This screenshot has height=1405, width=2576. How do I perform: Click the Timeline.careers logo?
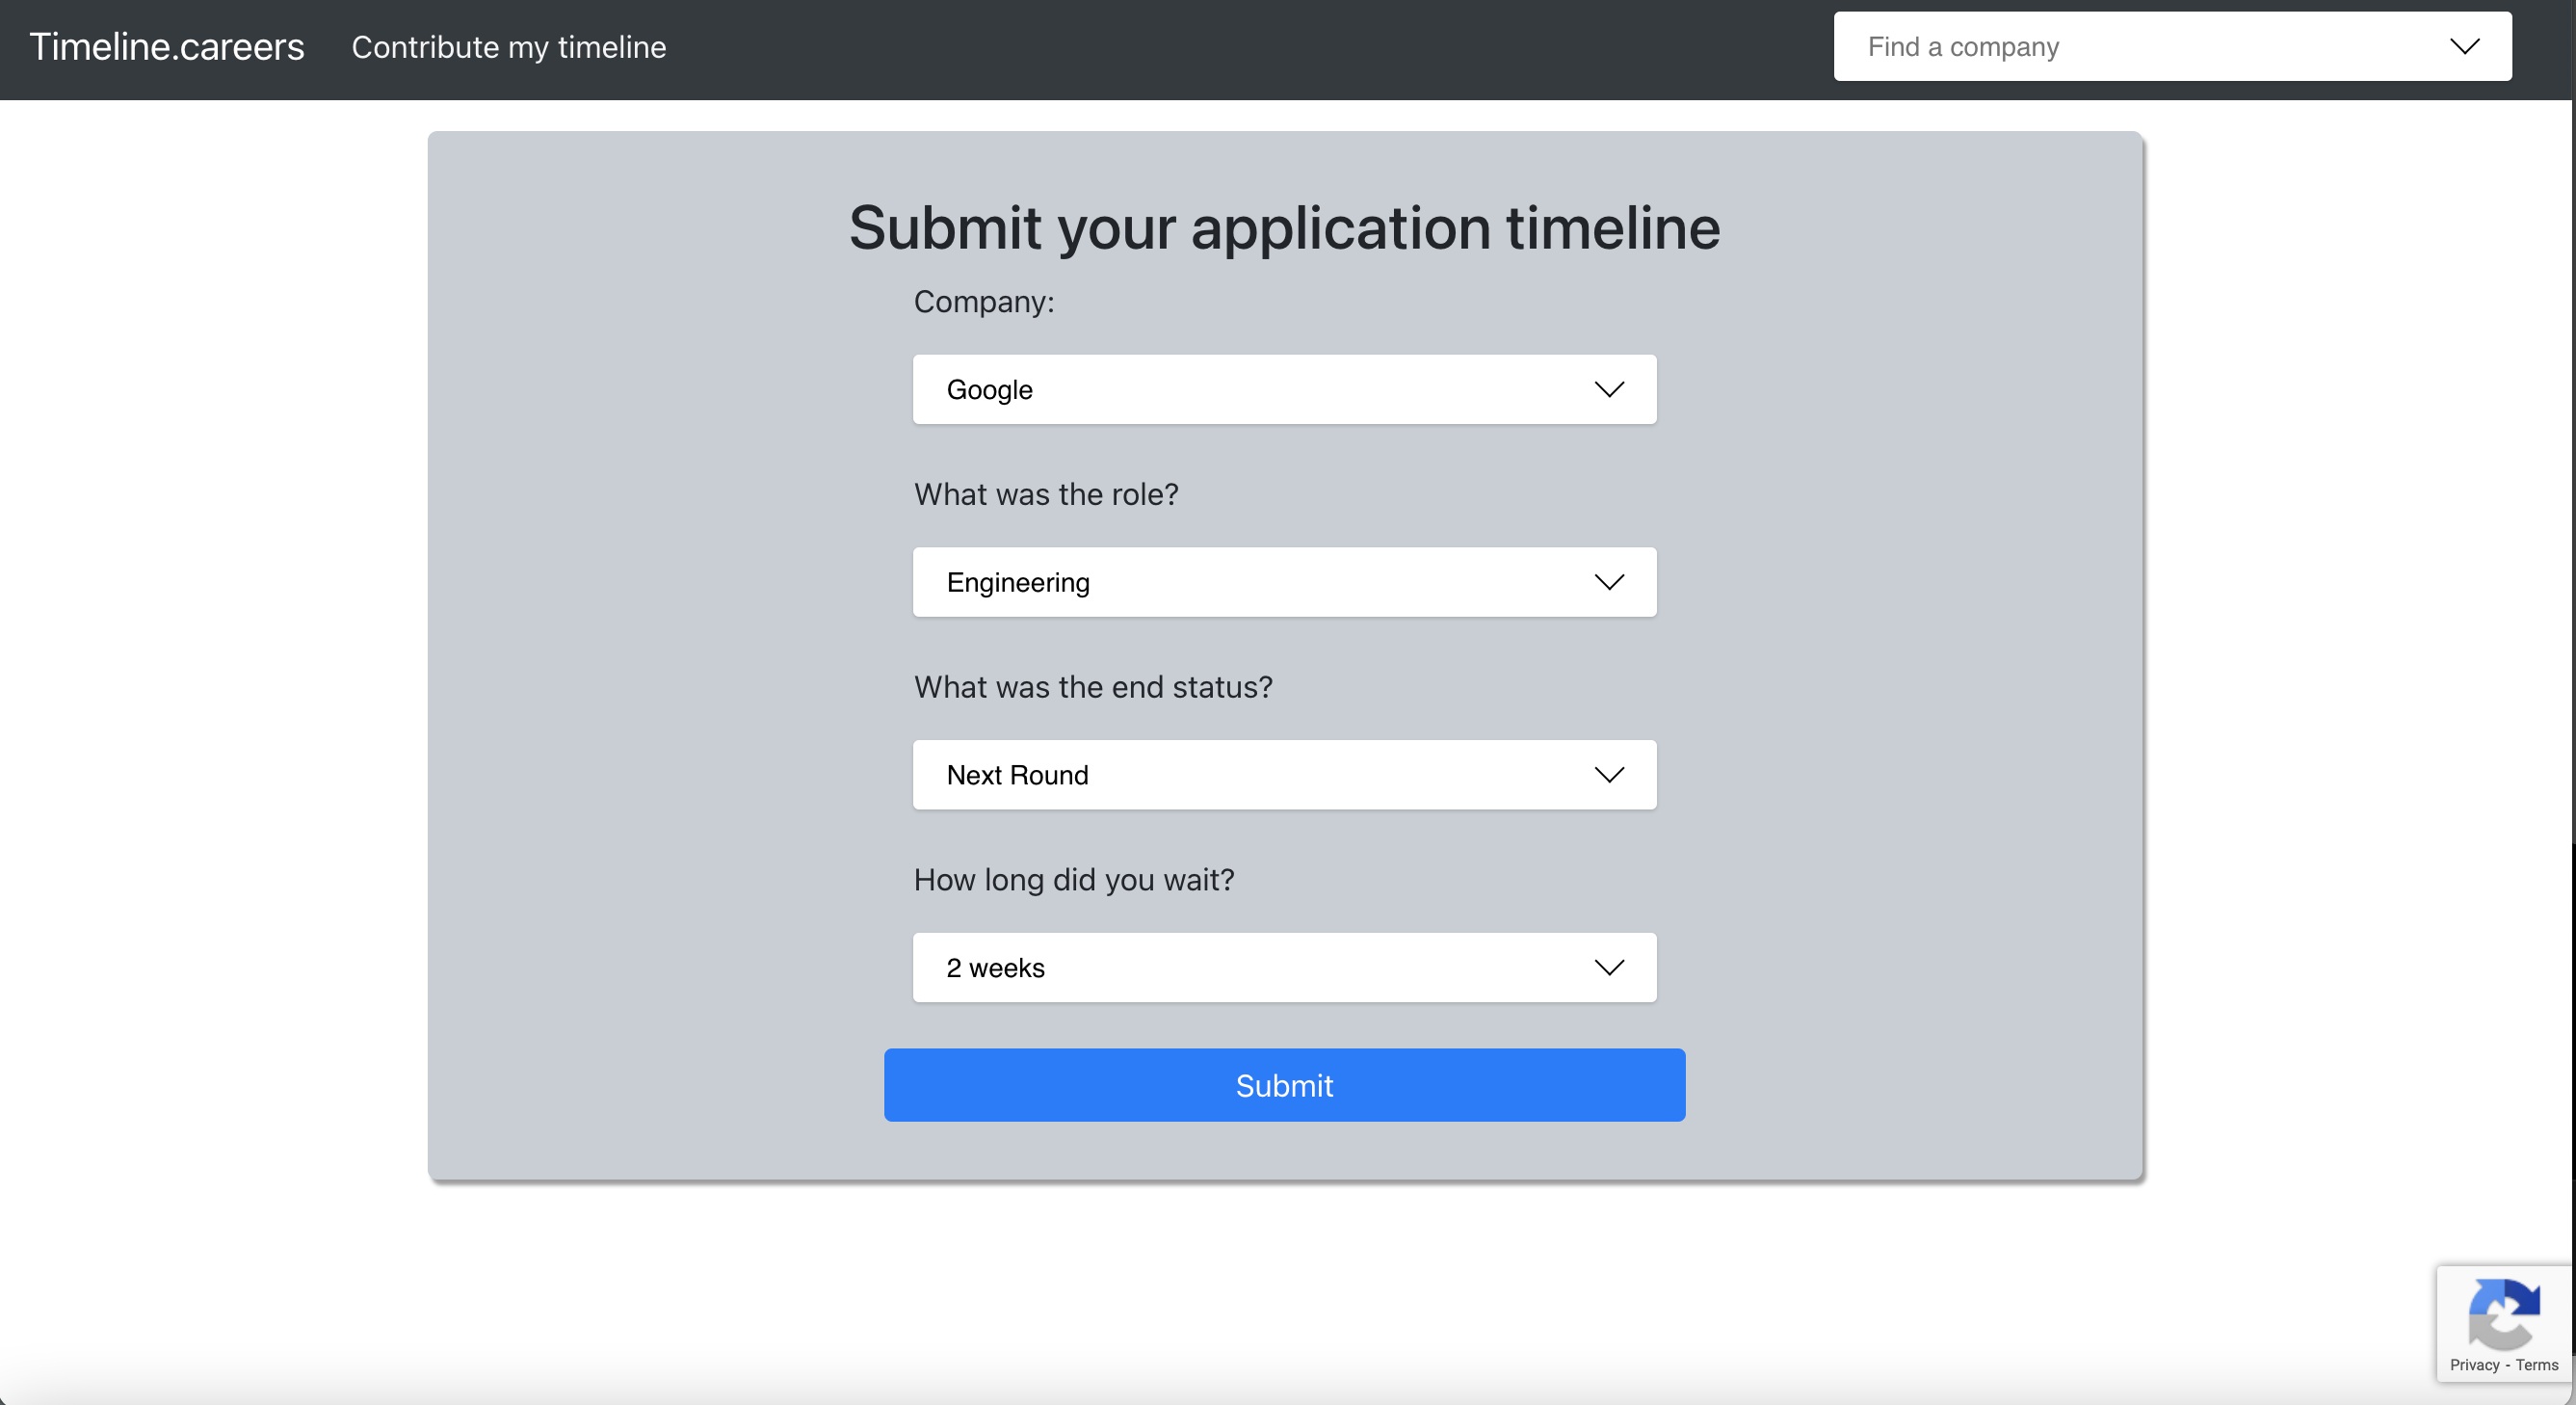pyautogui.click(x=166, y=46)
